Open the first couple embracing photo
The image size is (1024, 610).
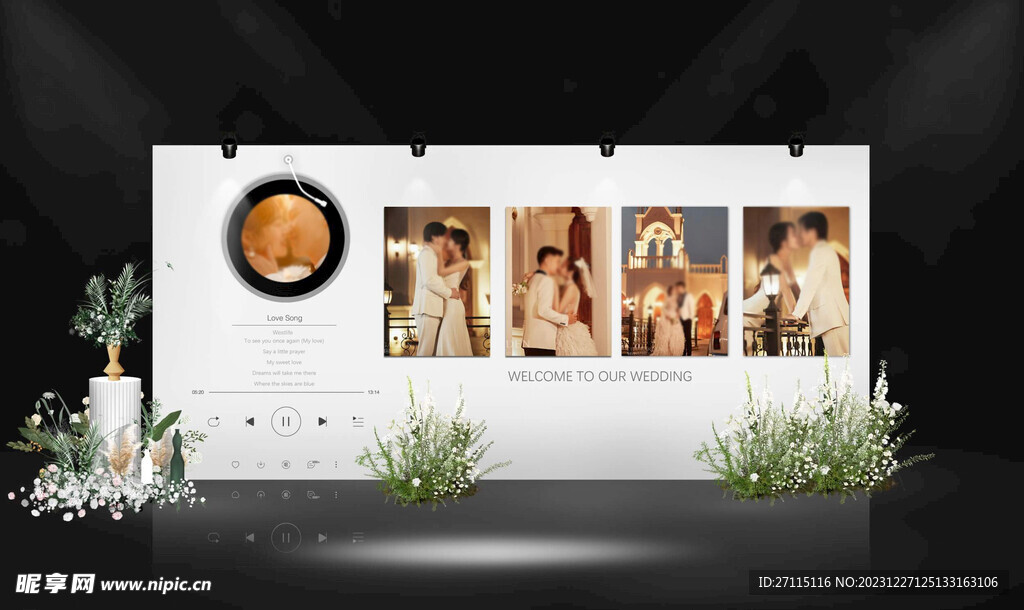coord(437,281)
